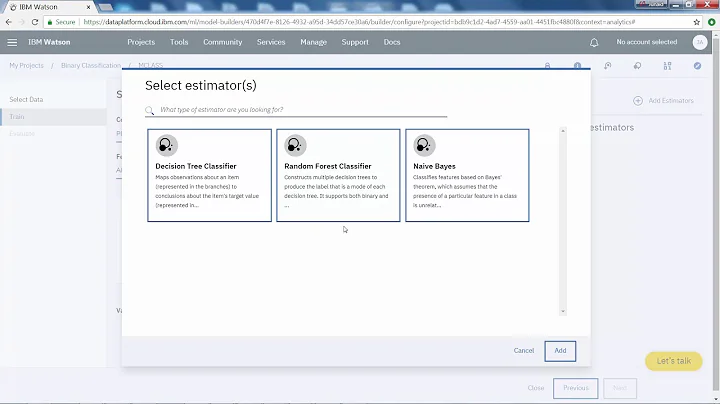
Task: Go to the Select Data step
Action: click(26, 100)
